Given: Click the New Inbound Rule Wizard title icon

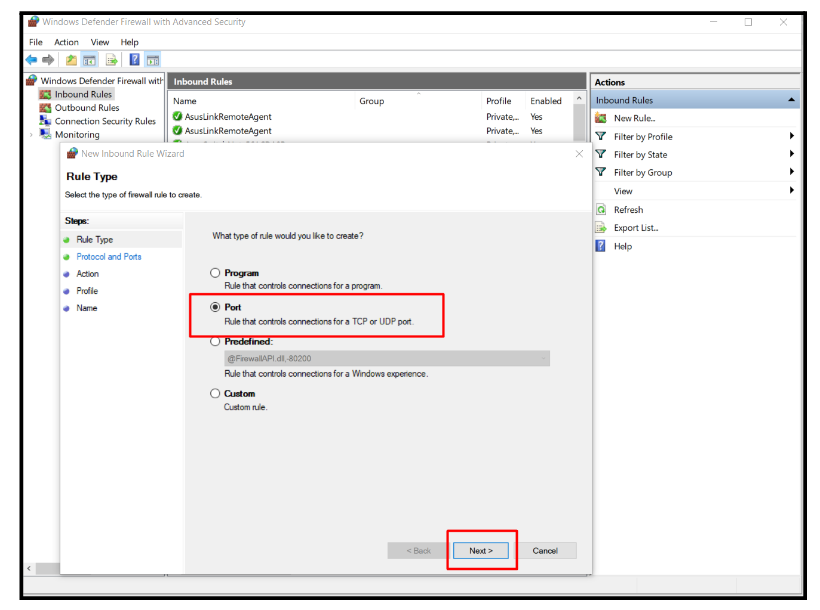Looking at the screenshot, I should pos(72,153).
